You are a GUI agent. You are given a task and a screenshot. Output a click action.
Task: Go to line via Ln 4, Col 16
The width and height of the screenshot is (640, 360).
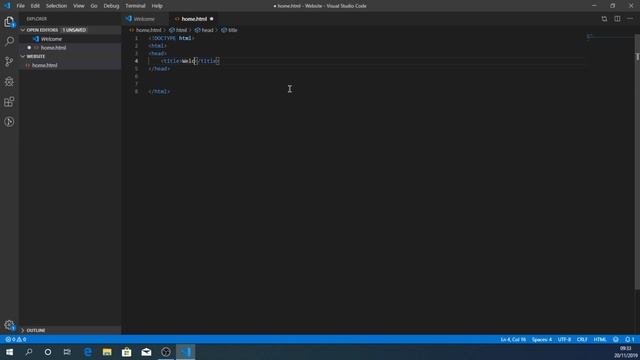click(x=513, y=339)
